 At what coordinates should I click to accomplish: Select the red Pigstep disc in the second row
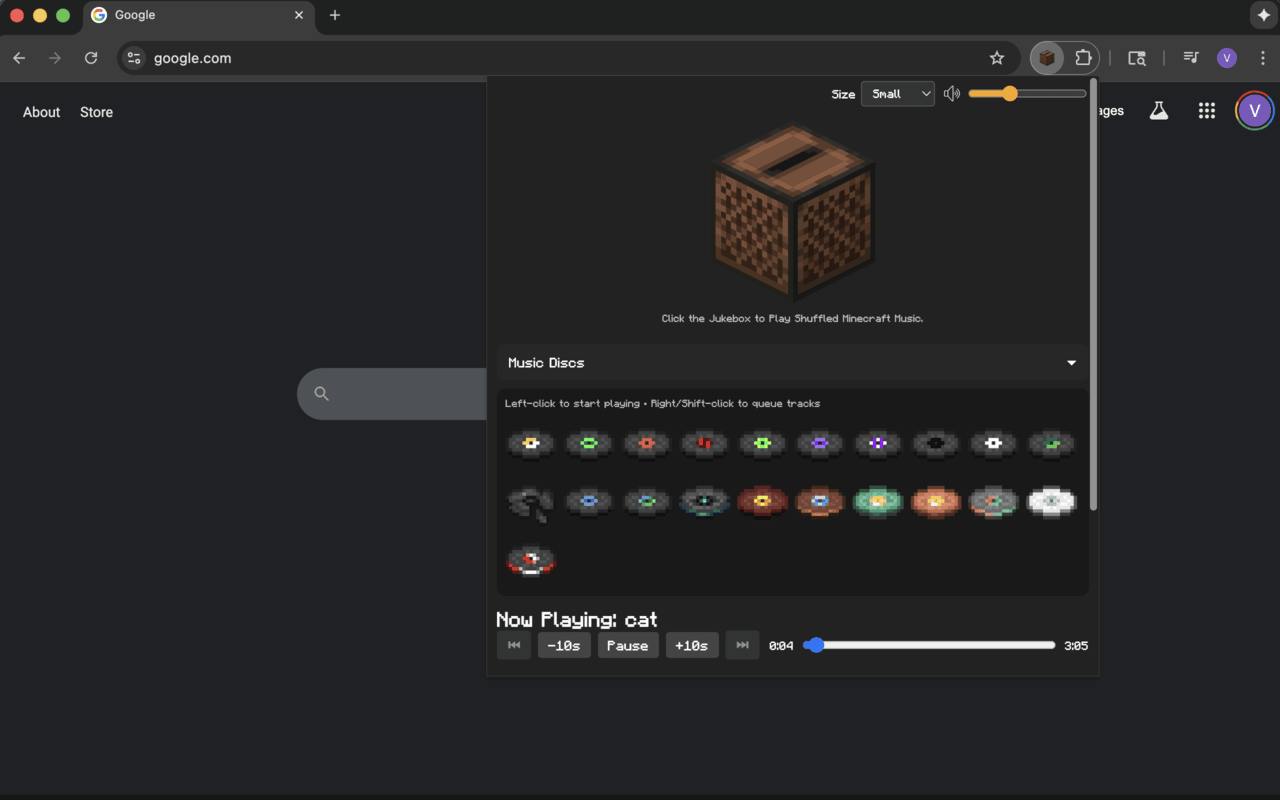762,502
